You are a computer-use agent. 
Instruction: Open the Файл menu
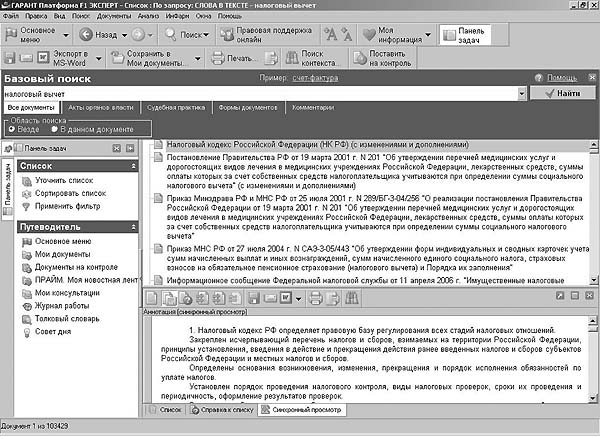(11, 16)
